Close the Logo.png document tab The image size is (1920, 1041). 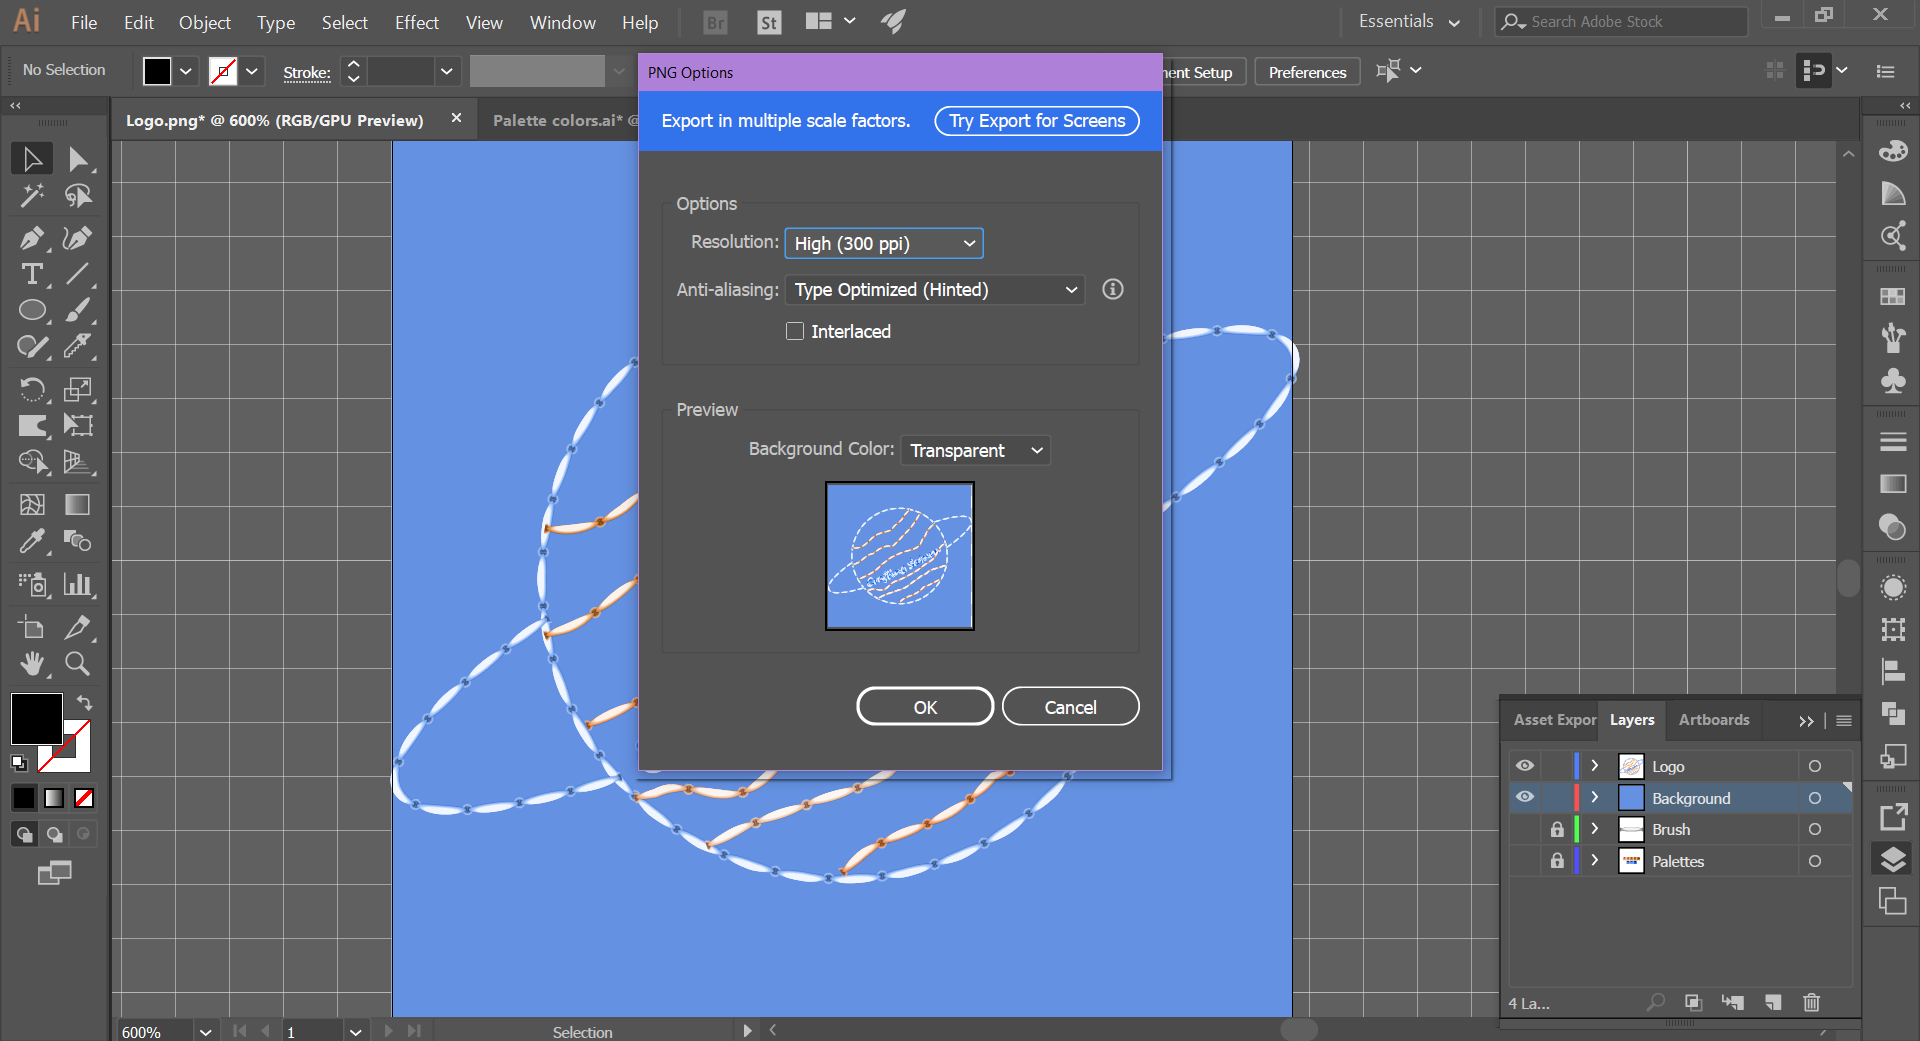[x=456, y=118]
